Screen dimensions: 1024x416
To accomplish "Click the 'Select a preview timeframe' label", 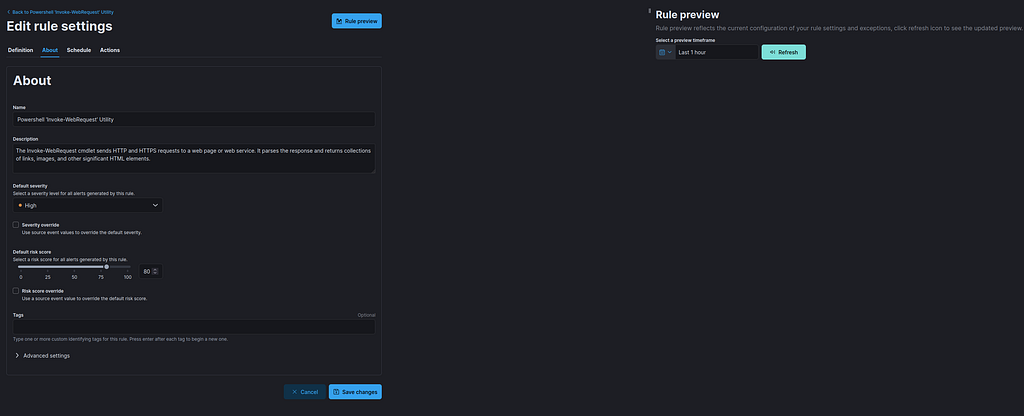I will [x=685, y=40].
